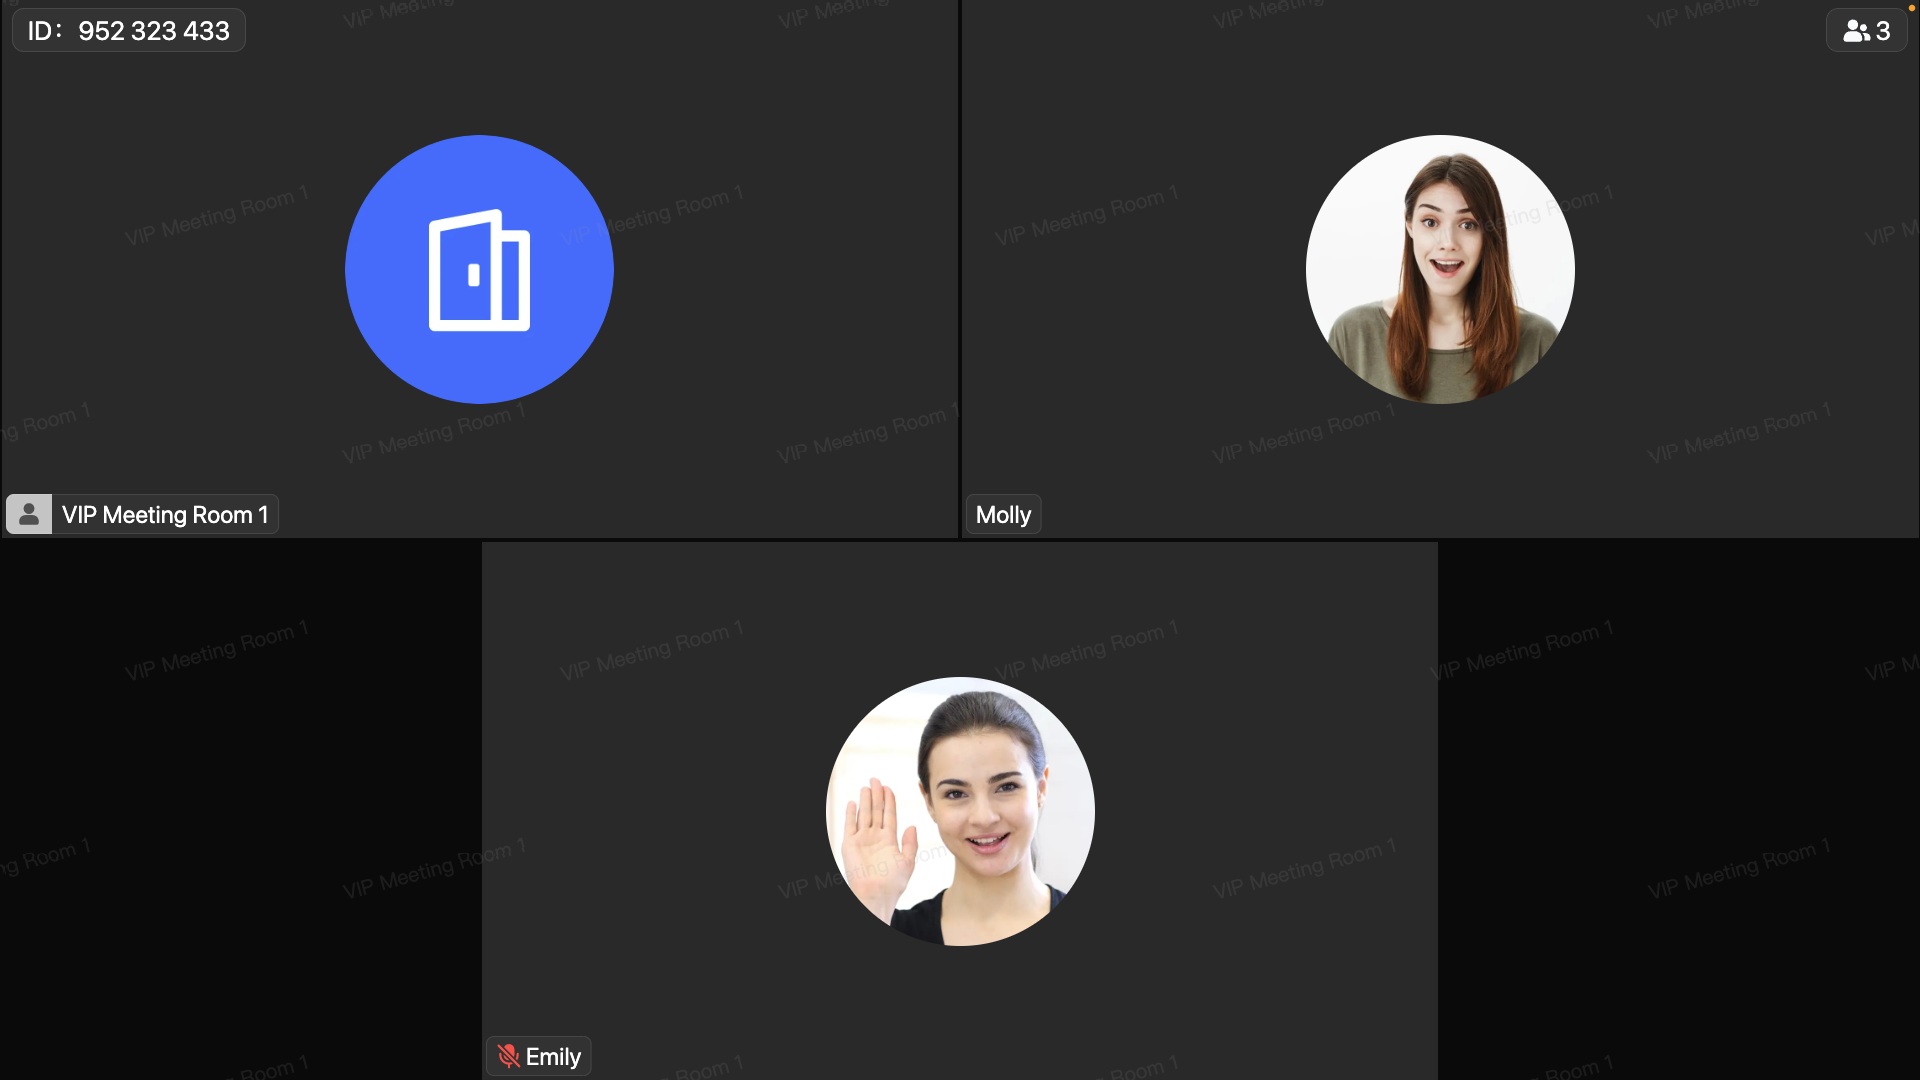Select the Molly name label tab
This screenshot has height=1080, width=1920.
click(1002, 514)
